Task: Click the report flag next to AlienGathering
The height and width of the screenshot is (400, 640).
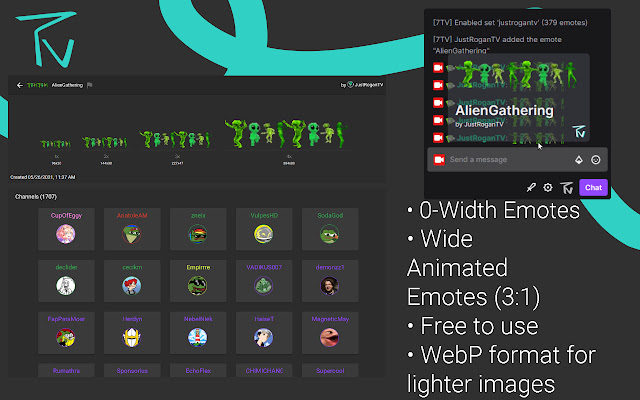Action: (90, 85)
